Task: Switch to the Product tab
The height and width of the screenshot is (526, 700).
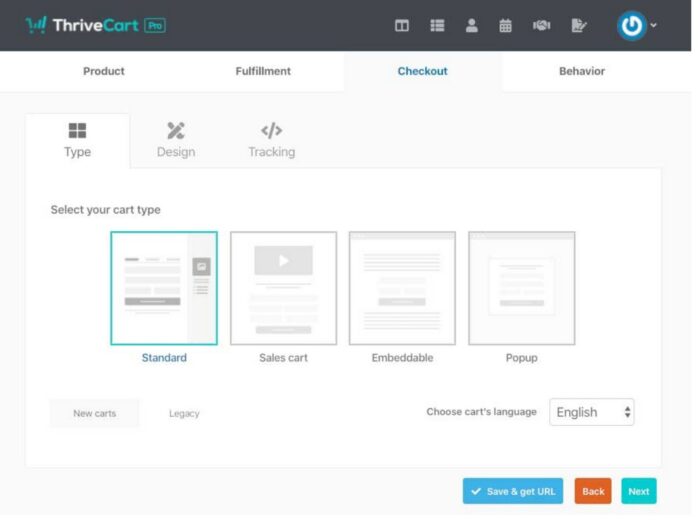Action: pos(104,71)
